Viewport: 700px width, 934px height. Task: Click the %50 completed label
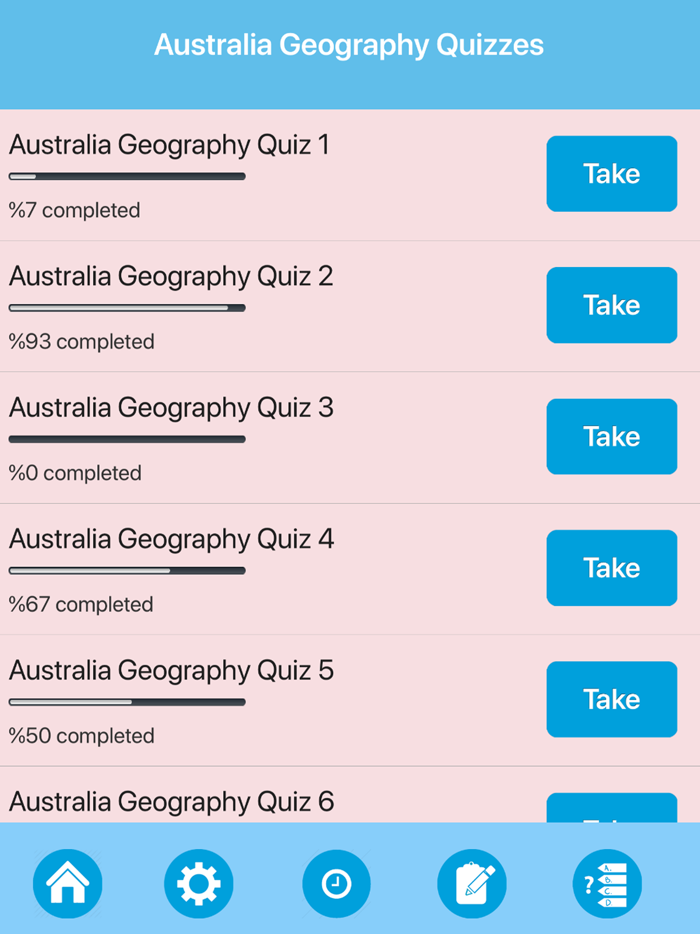click(x=80, y=735)
